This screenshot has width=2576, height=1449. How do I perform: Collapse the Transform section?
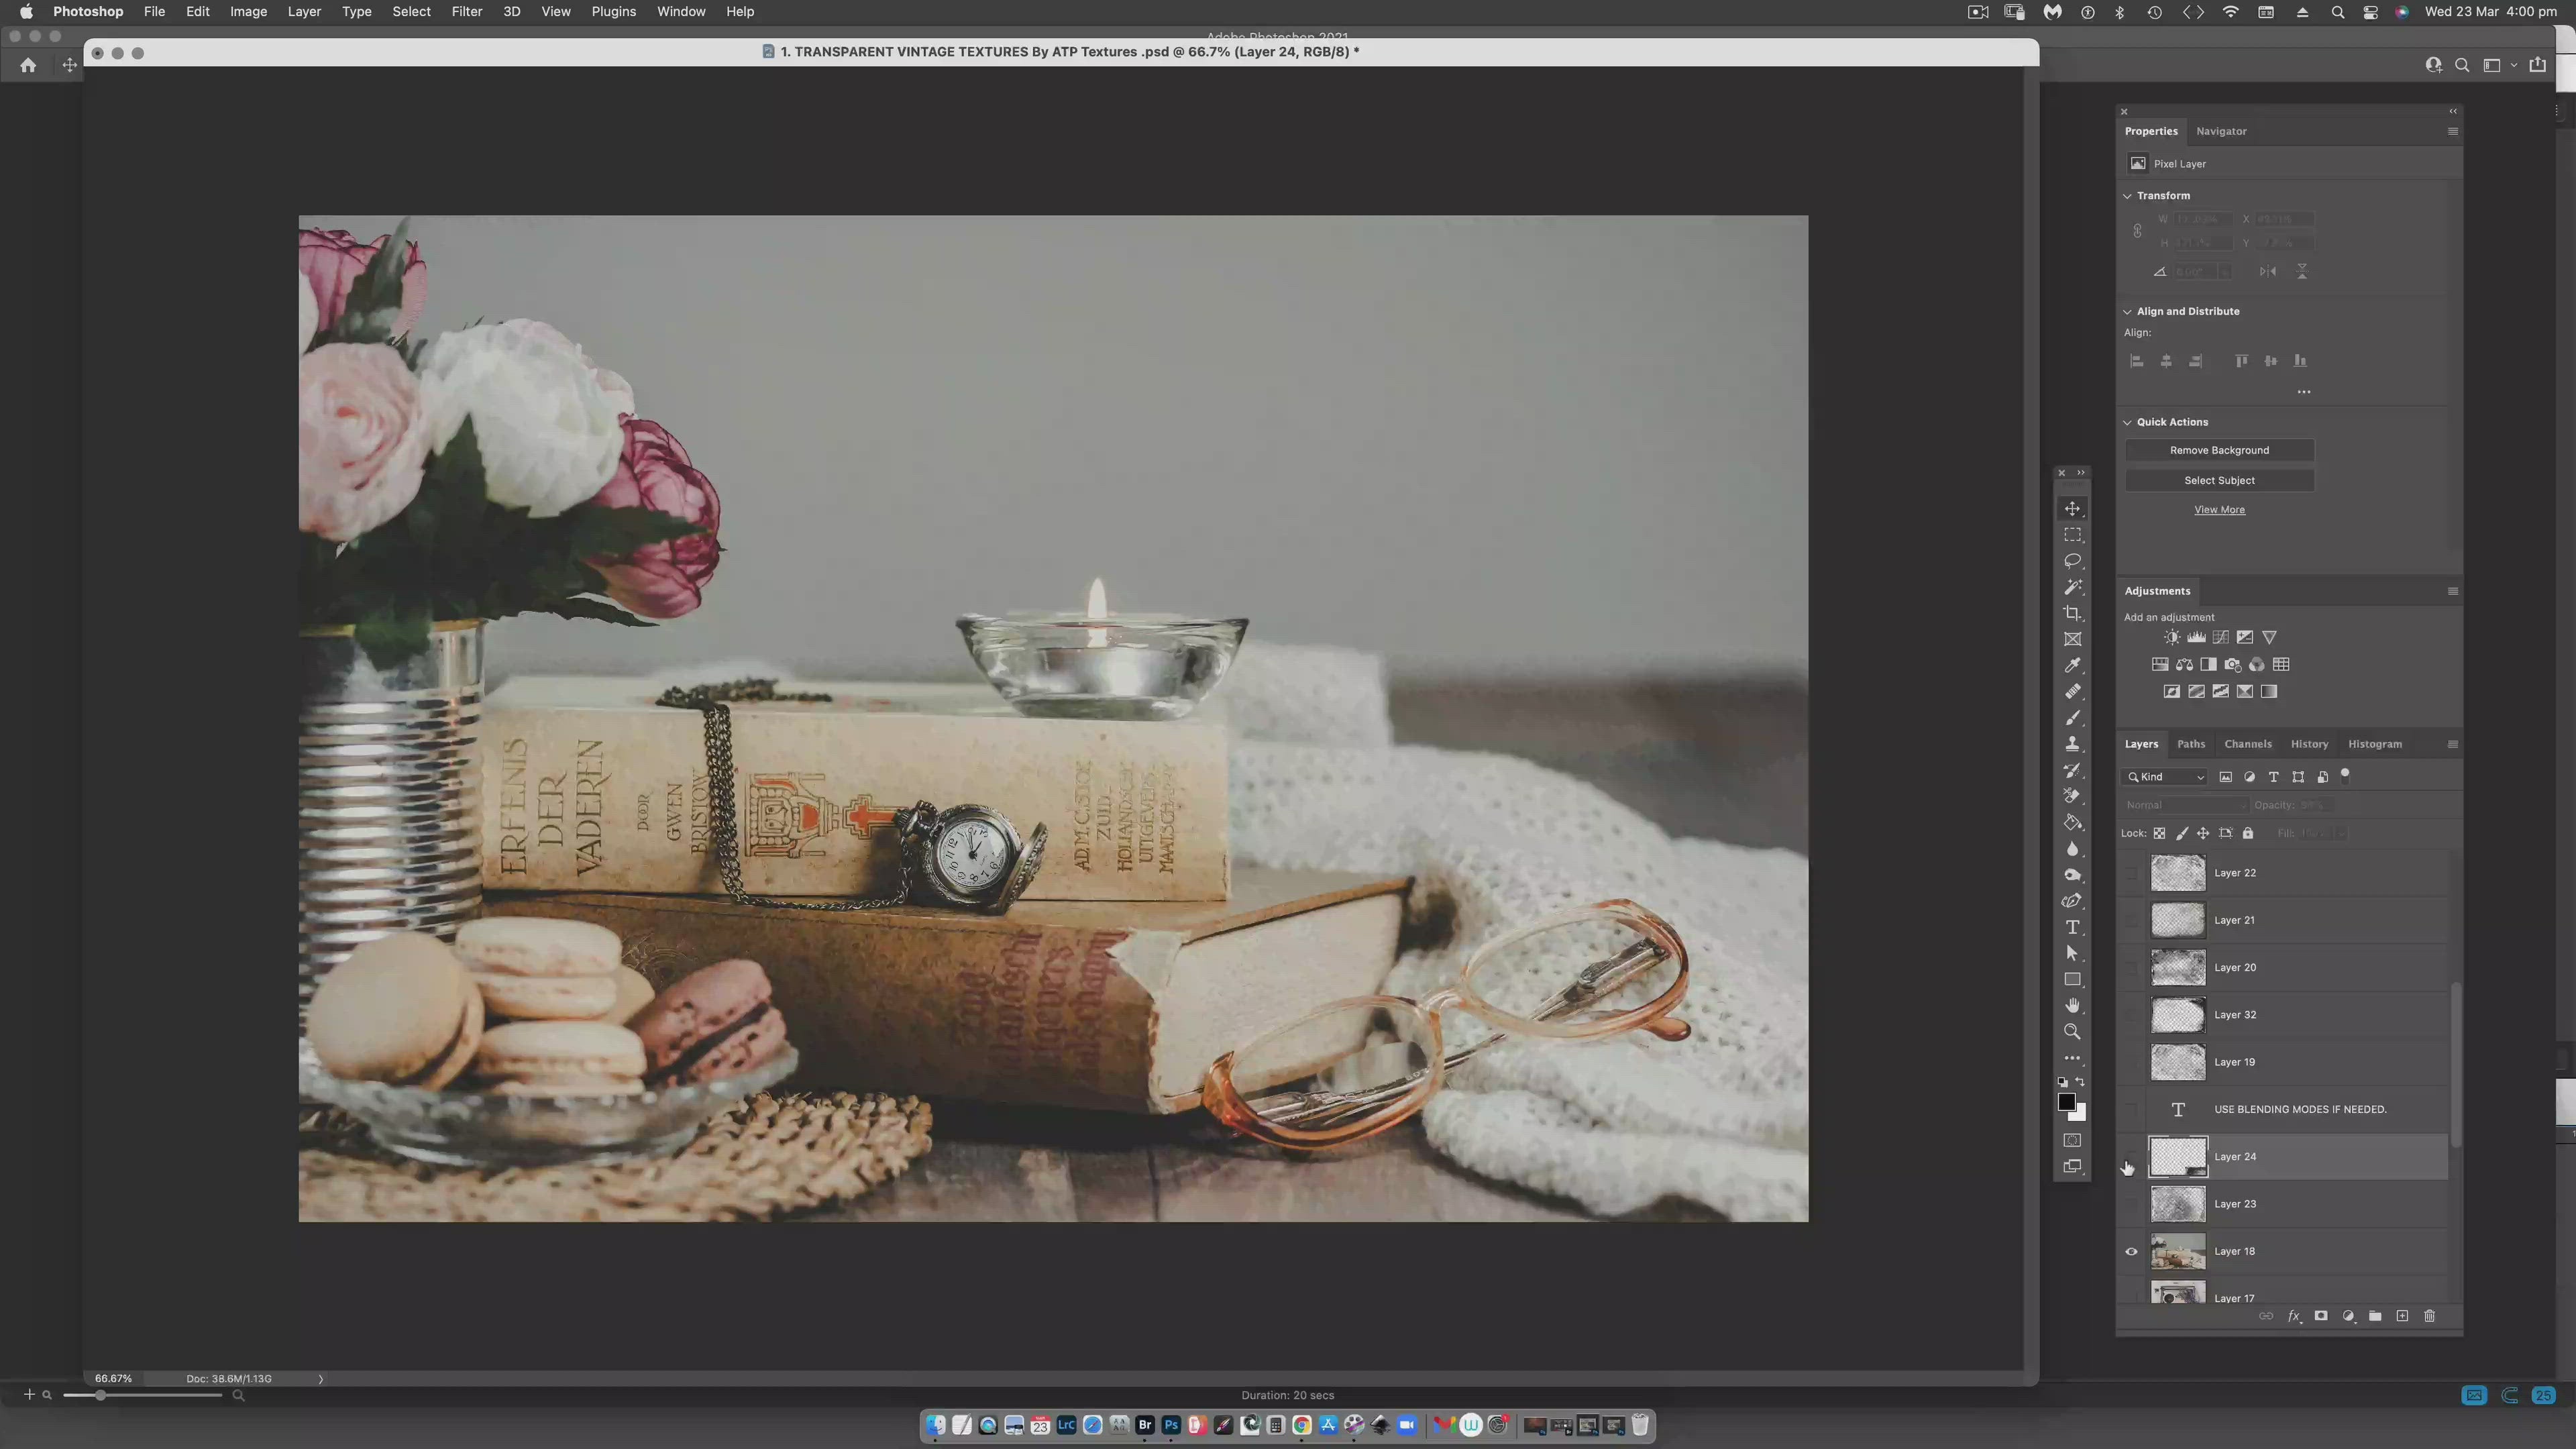point(2128,196)
